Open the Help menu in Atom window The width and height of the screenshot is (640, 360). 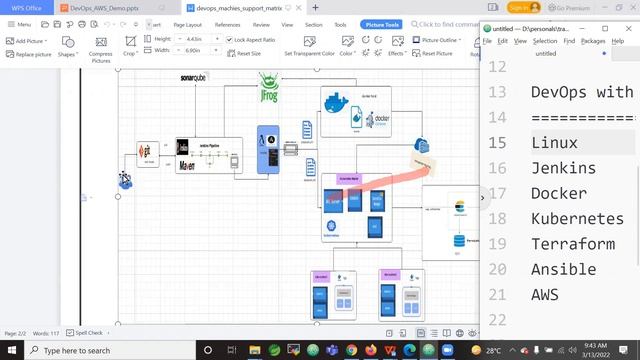coord(618,41)
